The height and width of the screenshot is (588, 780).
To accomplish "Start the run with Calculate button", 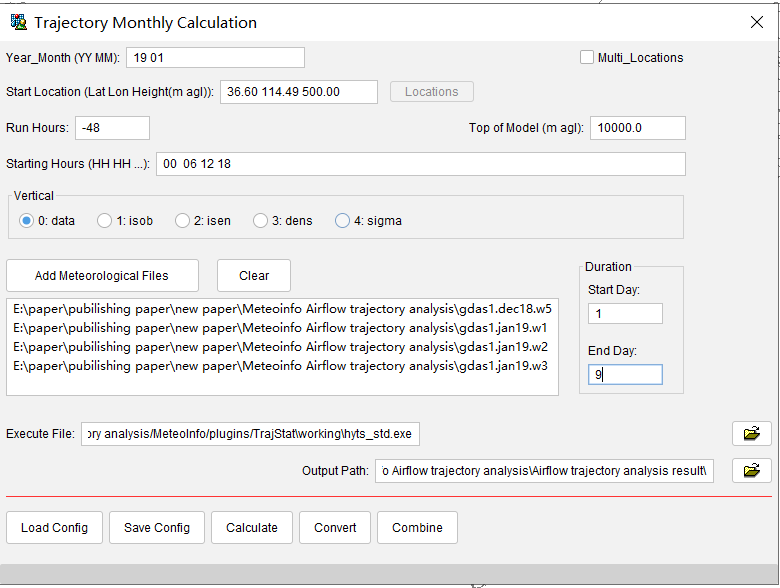I will (x=252, y=528).
